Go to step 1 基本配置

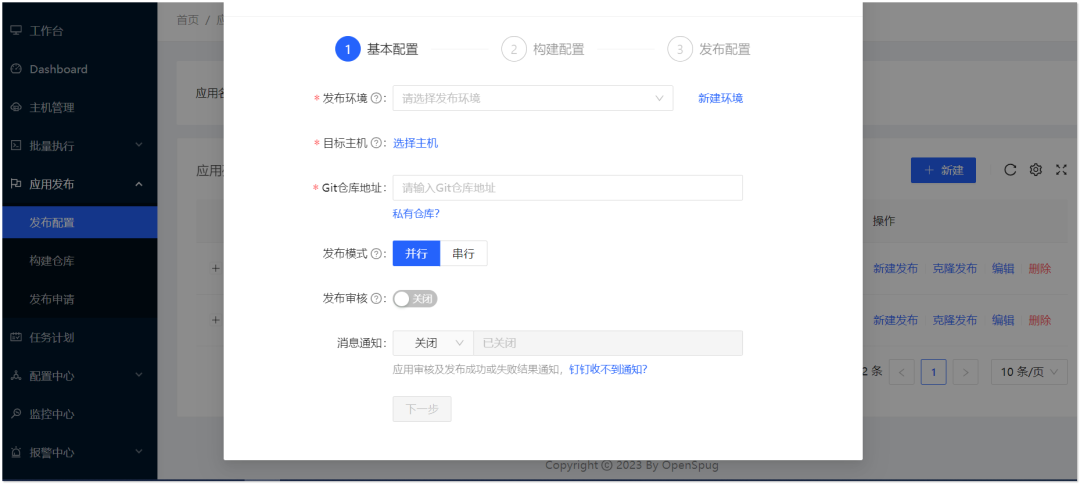pyautogui.click(x=377, y=50)
